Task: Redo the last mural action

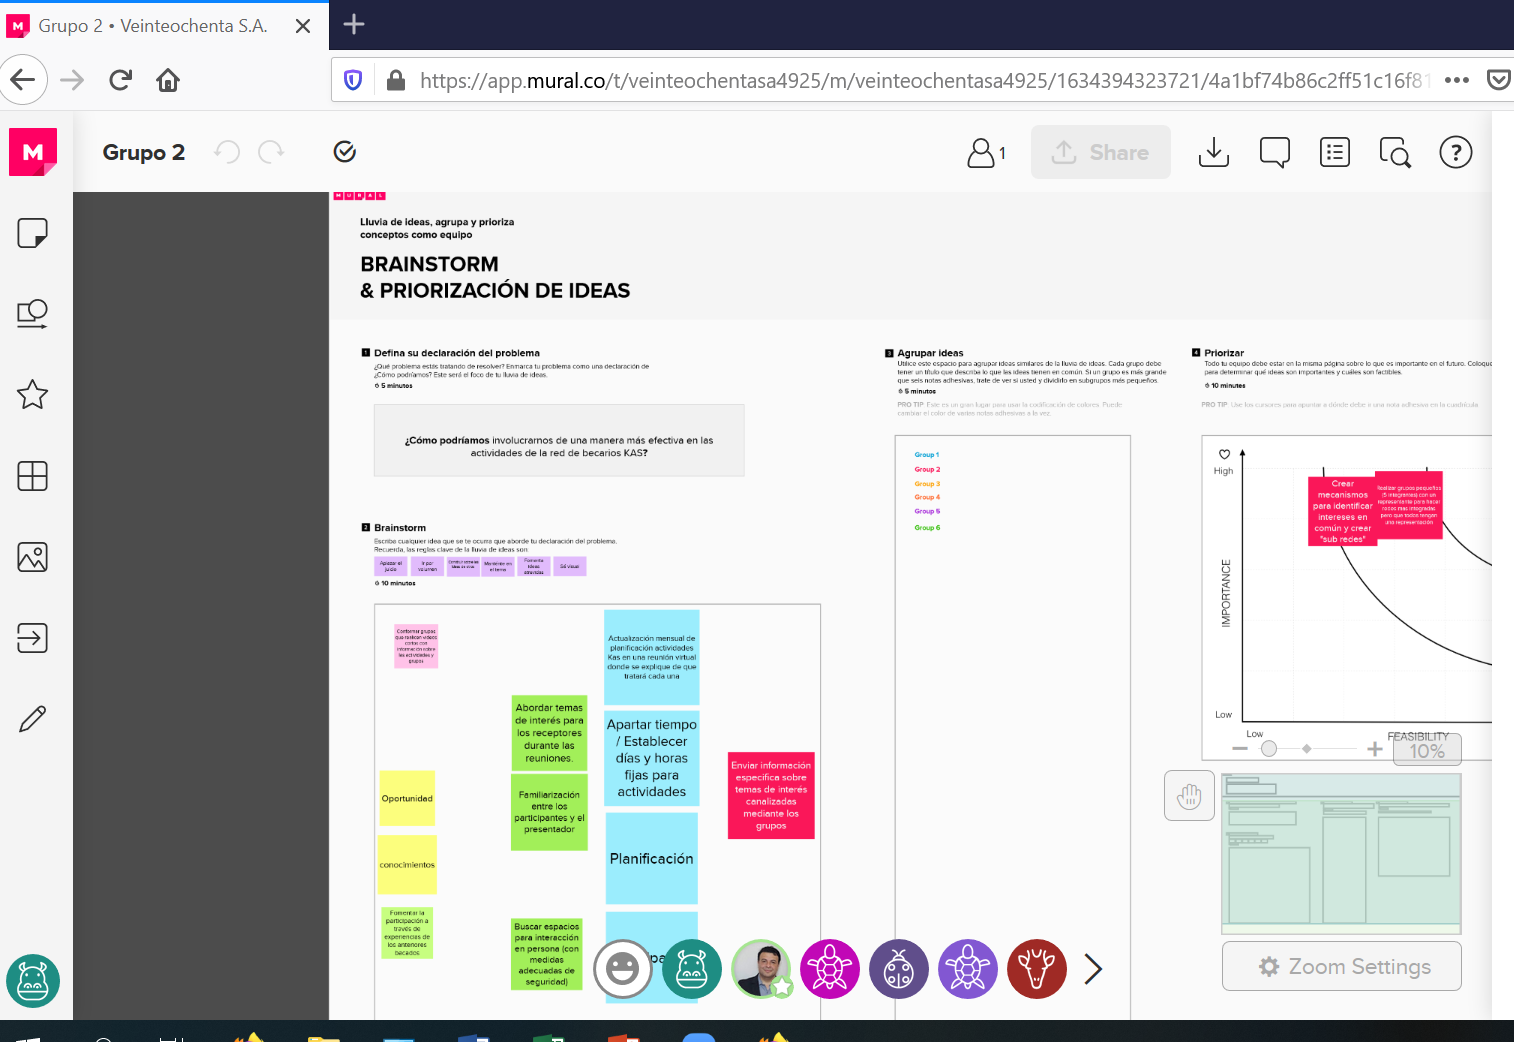Action: coord(271,152)
